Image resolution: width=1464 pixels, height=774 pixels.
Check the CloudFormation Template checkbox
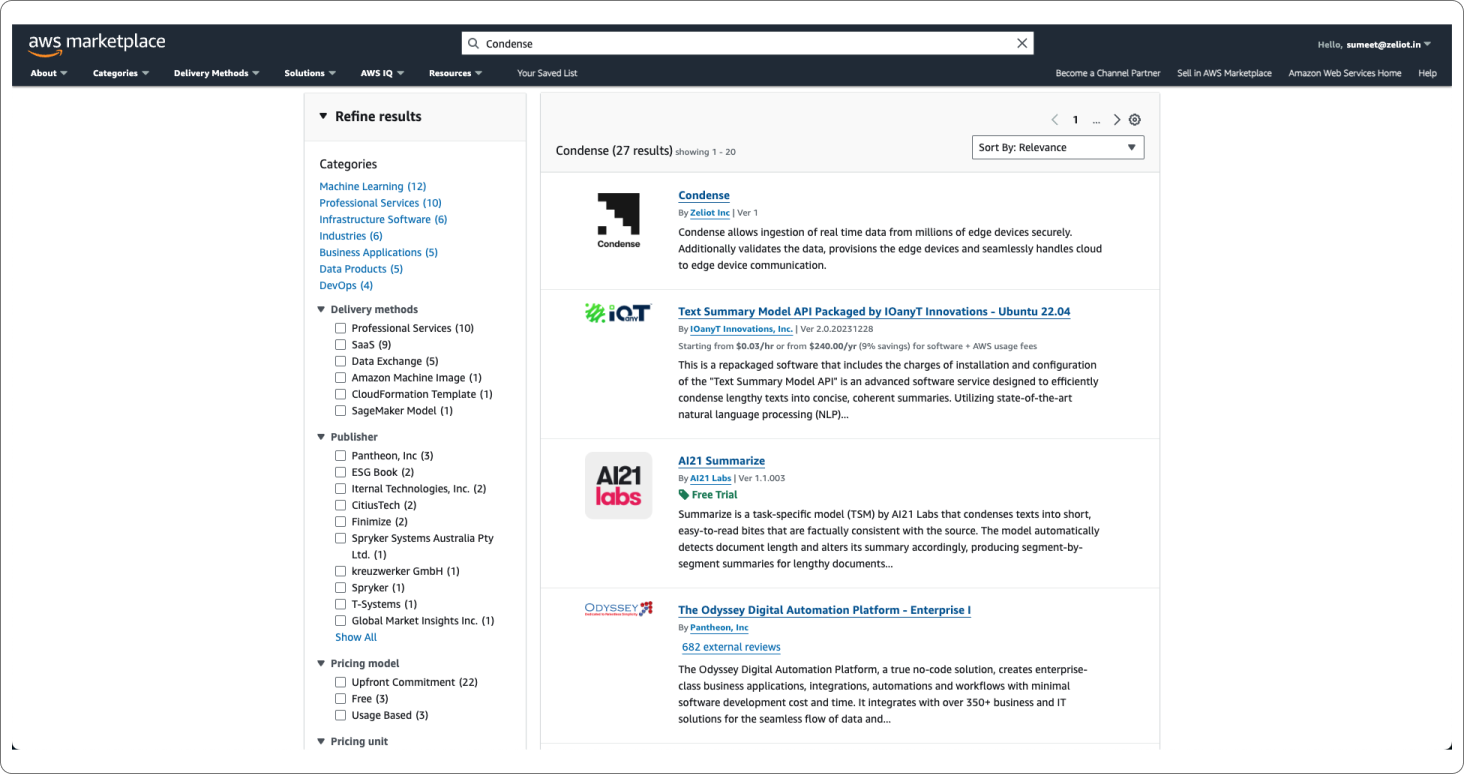(341, 394)
